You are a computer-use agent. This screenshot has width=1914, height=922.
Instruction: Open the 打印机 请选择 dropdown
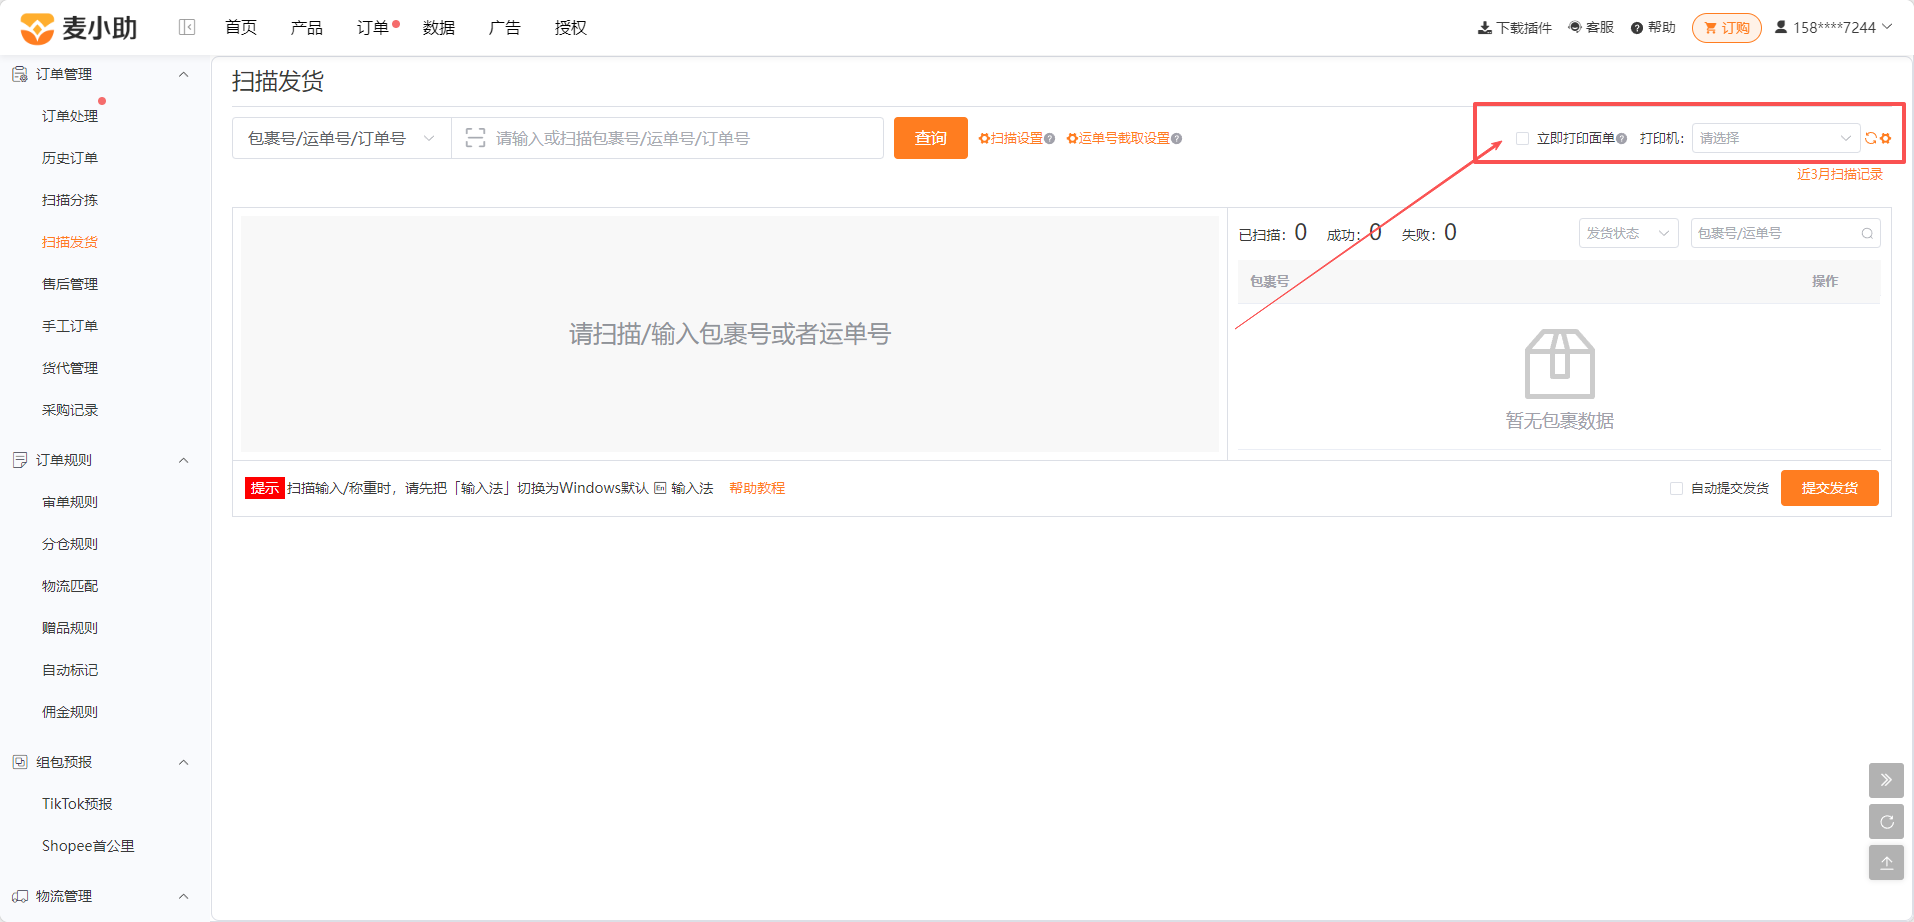click(x=1775, y=138)
